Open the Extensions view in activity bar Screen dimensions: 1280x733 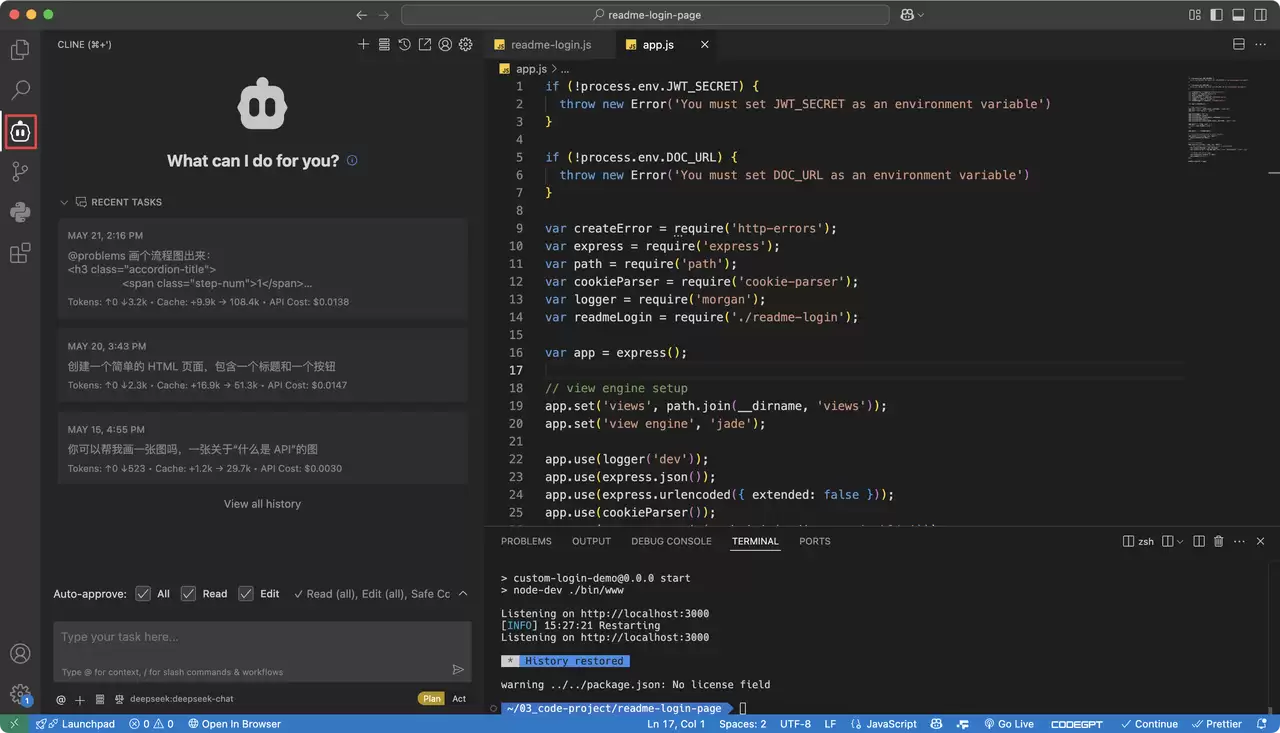(x=20, y=253)
